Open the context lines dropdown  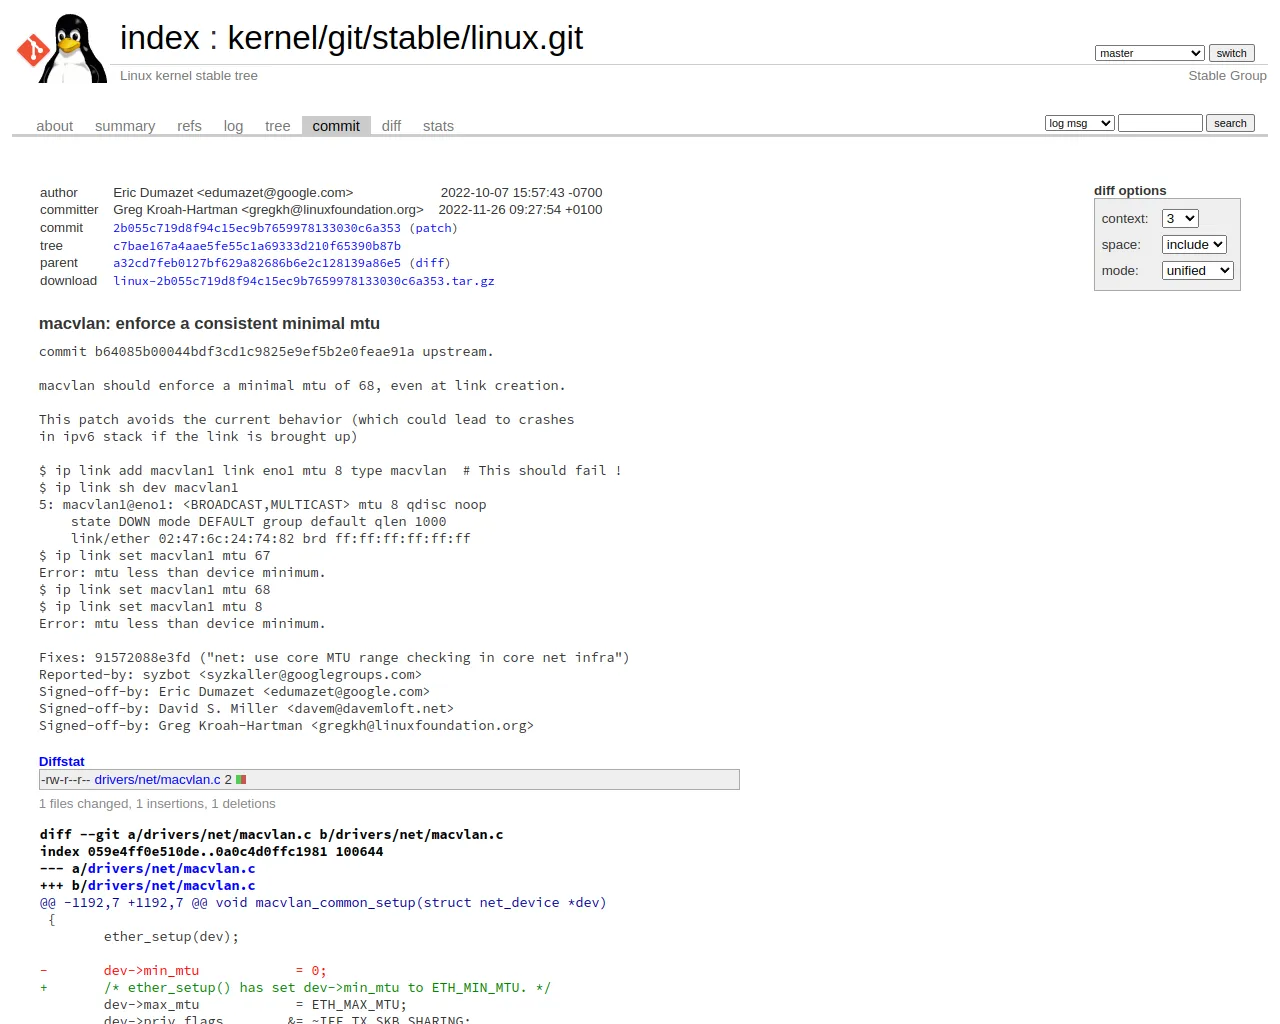click(x=1180, y=218)
